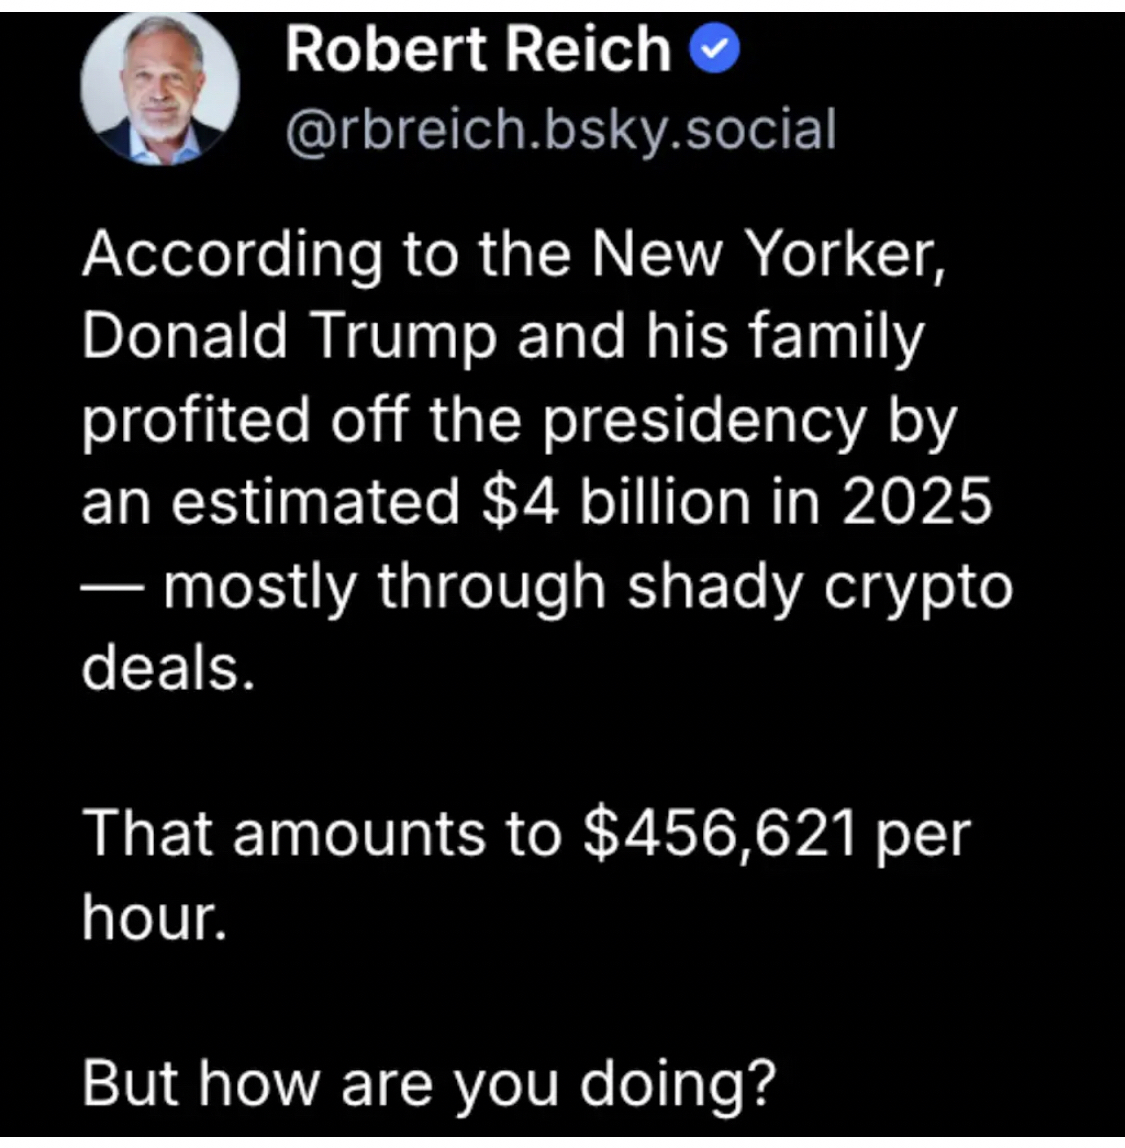Click the "New Yorker" mention
The image size is (1125, 1148).
[x=766, y=254]
